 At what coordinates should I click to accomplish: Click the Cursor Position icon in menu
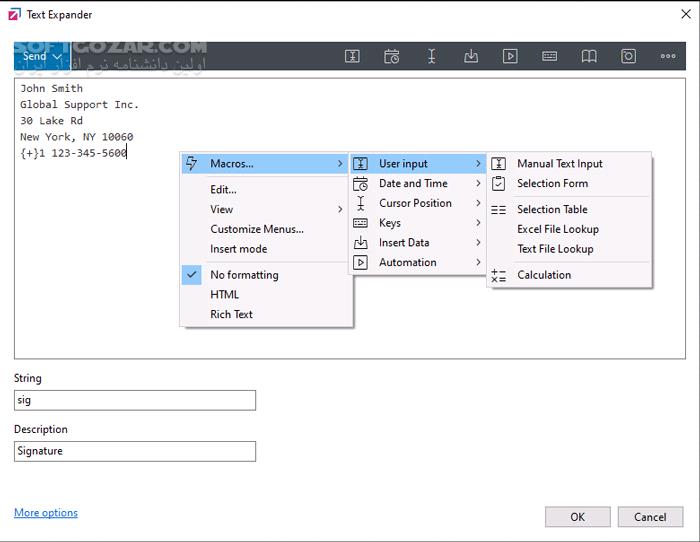pyautogui.click(x=361, y=203)
